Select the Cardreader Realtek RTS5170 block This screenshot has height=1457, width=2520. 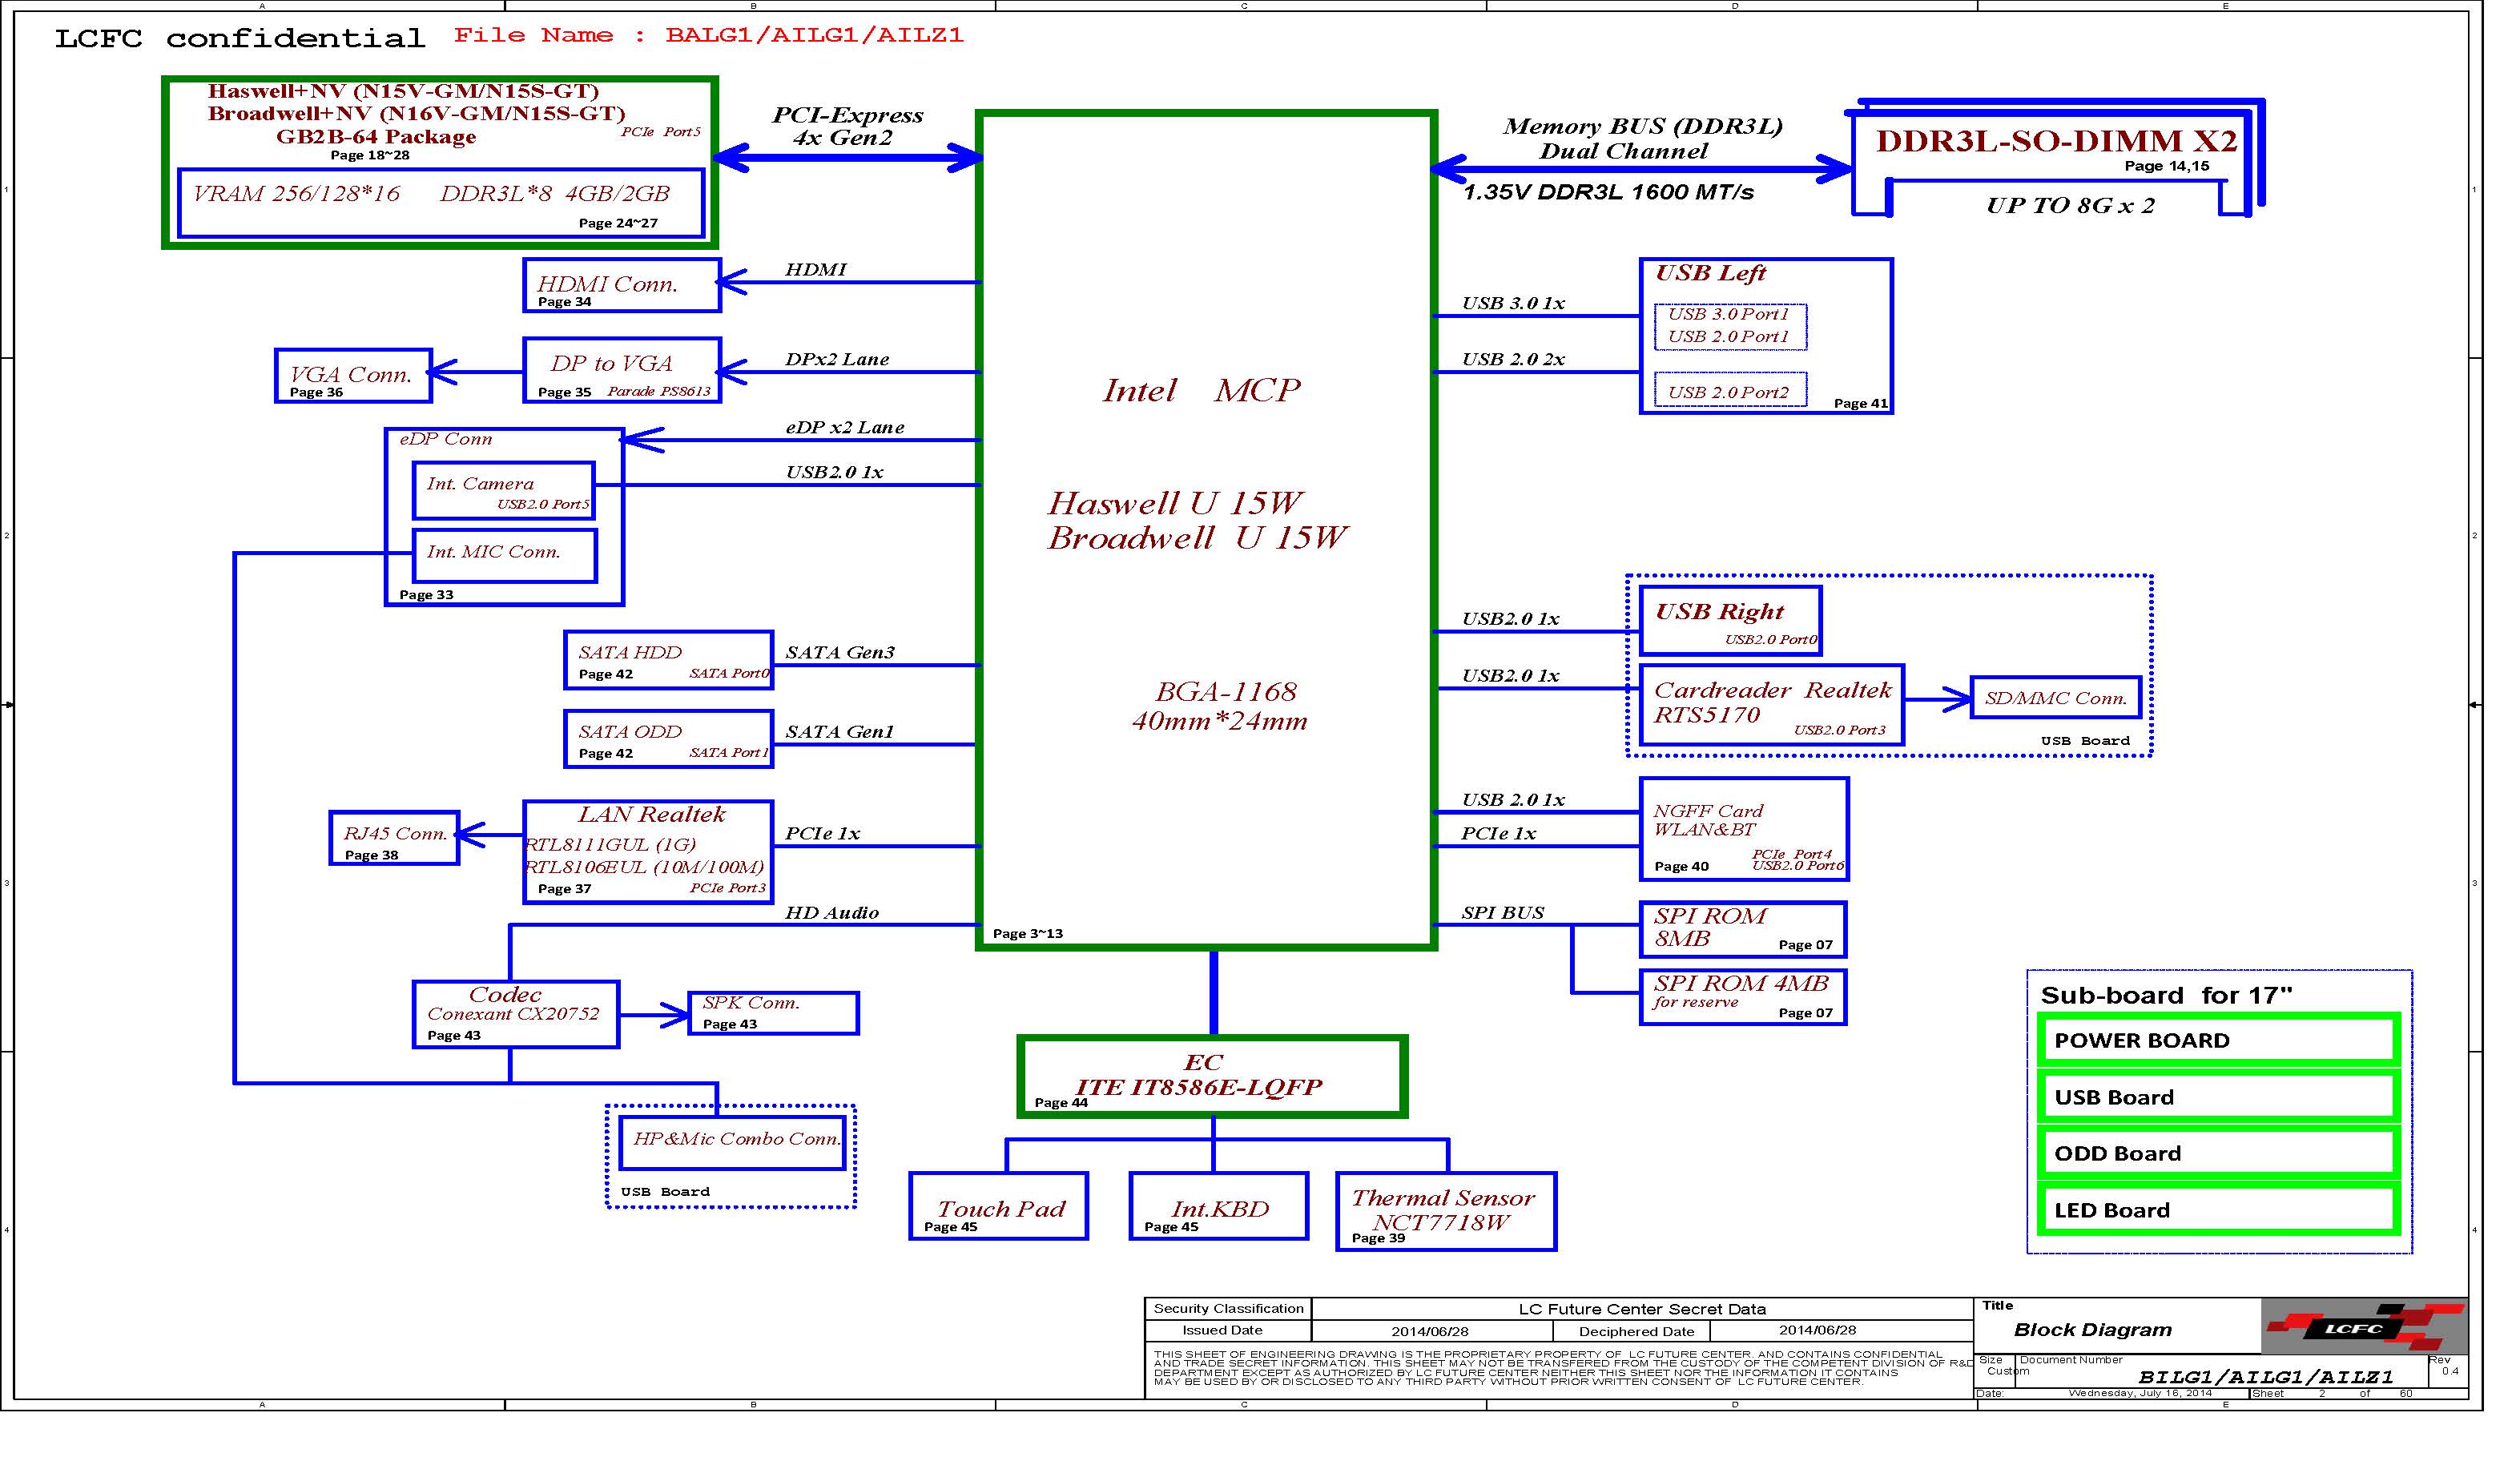point(1772,704)
